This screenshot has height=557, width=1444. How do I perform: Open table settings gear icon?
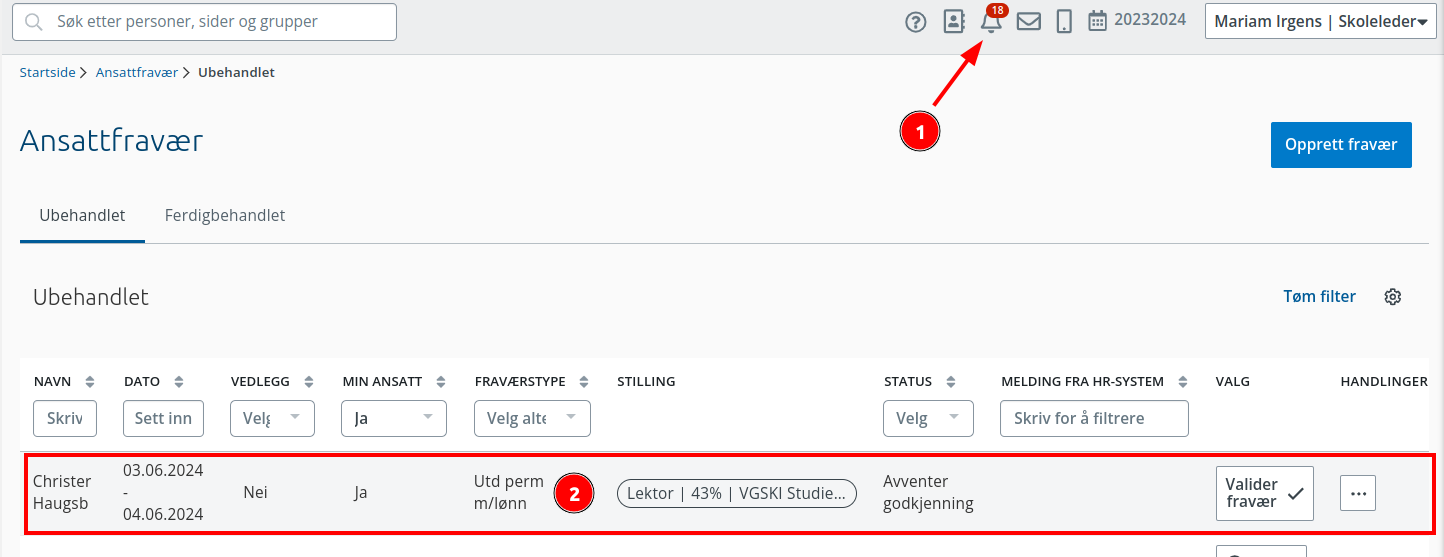1393,297
